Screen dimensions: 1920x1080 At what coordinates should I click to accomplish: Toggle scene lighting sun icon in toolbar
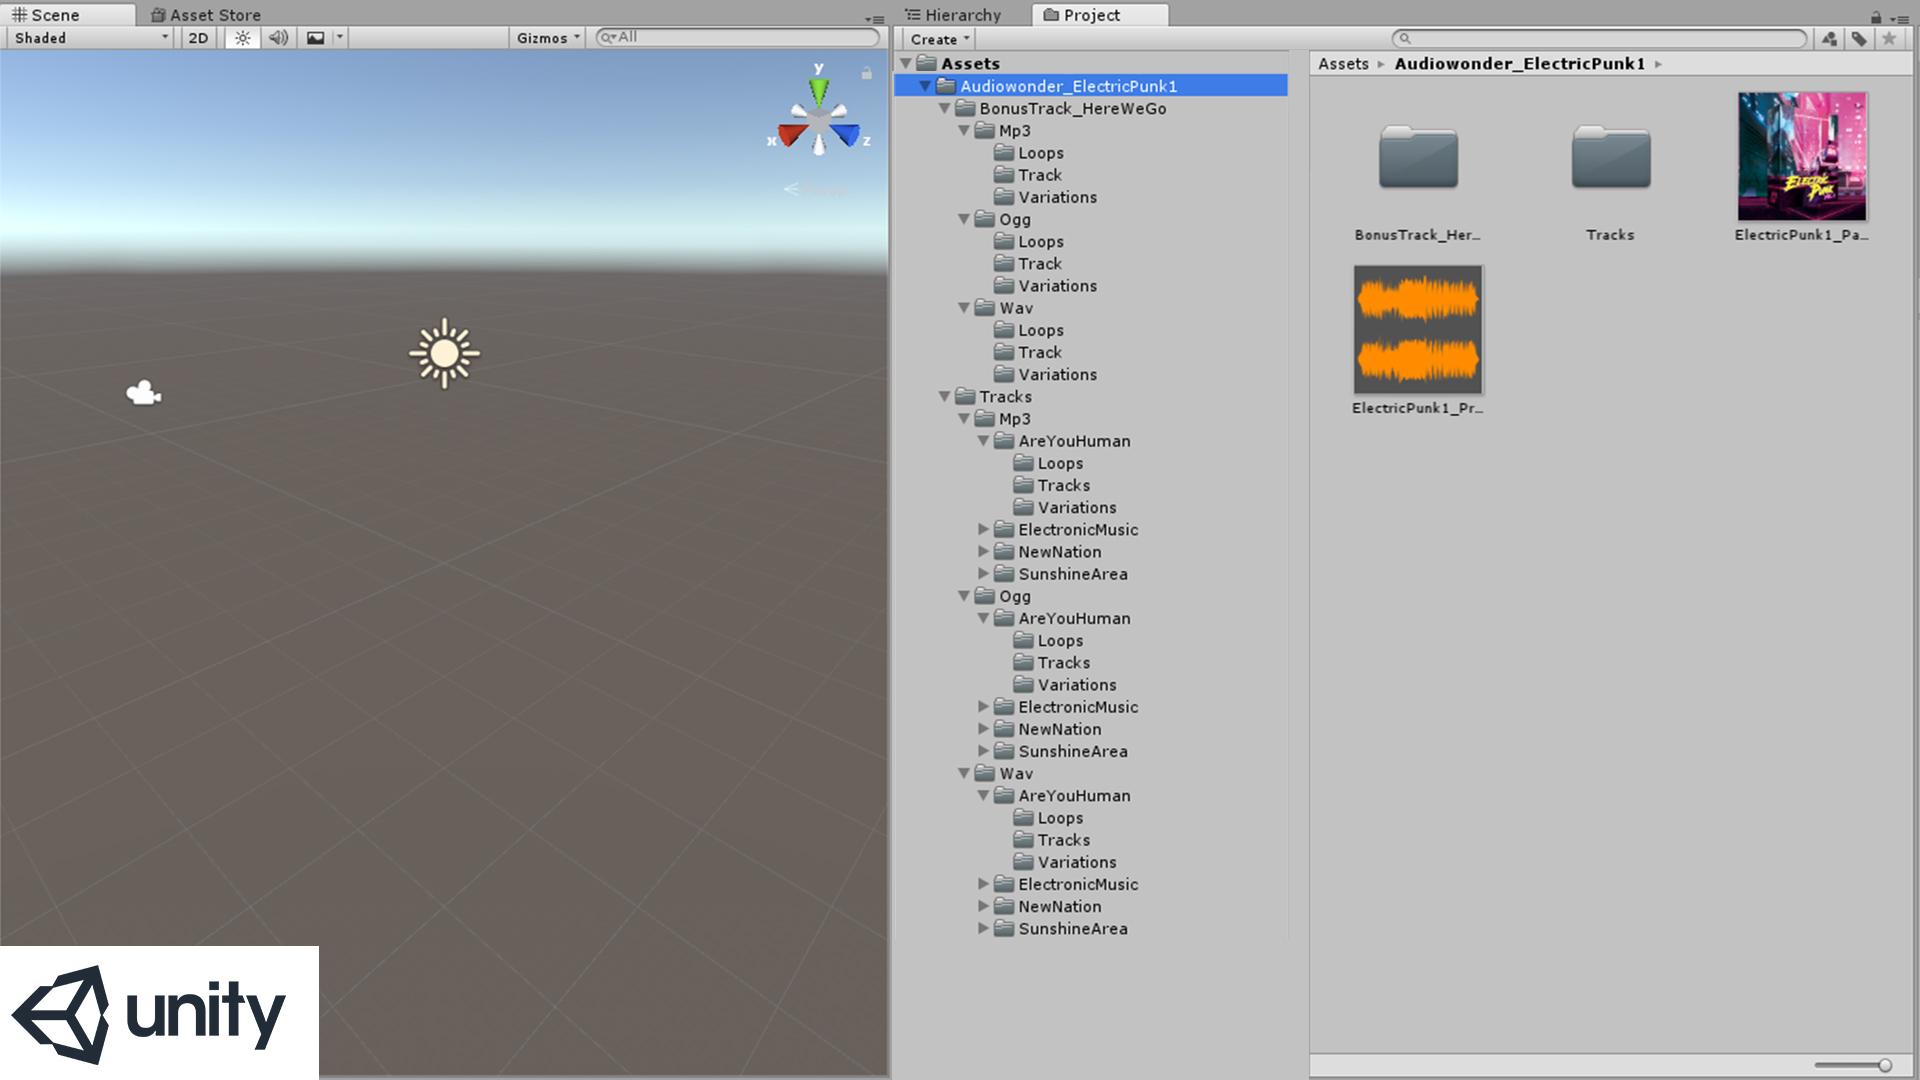243,38
